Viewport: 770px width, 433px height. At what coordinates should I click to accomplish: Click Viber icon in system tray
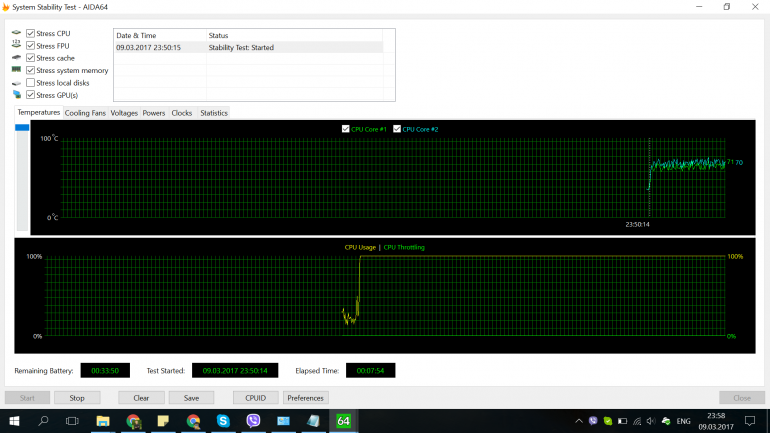click(593, 421)
